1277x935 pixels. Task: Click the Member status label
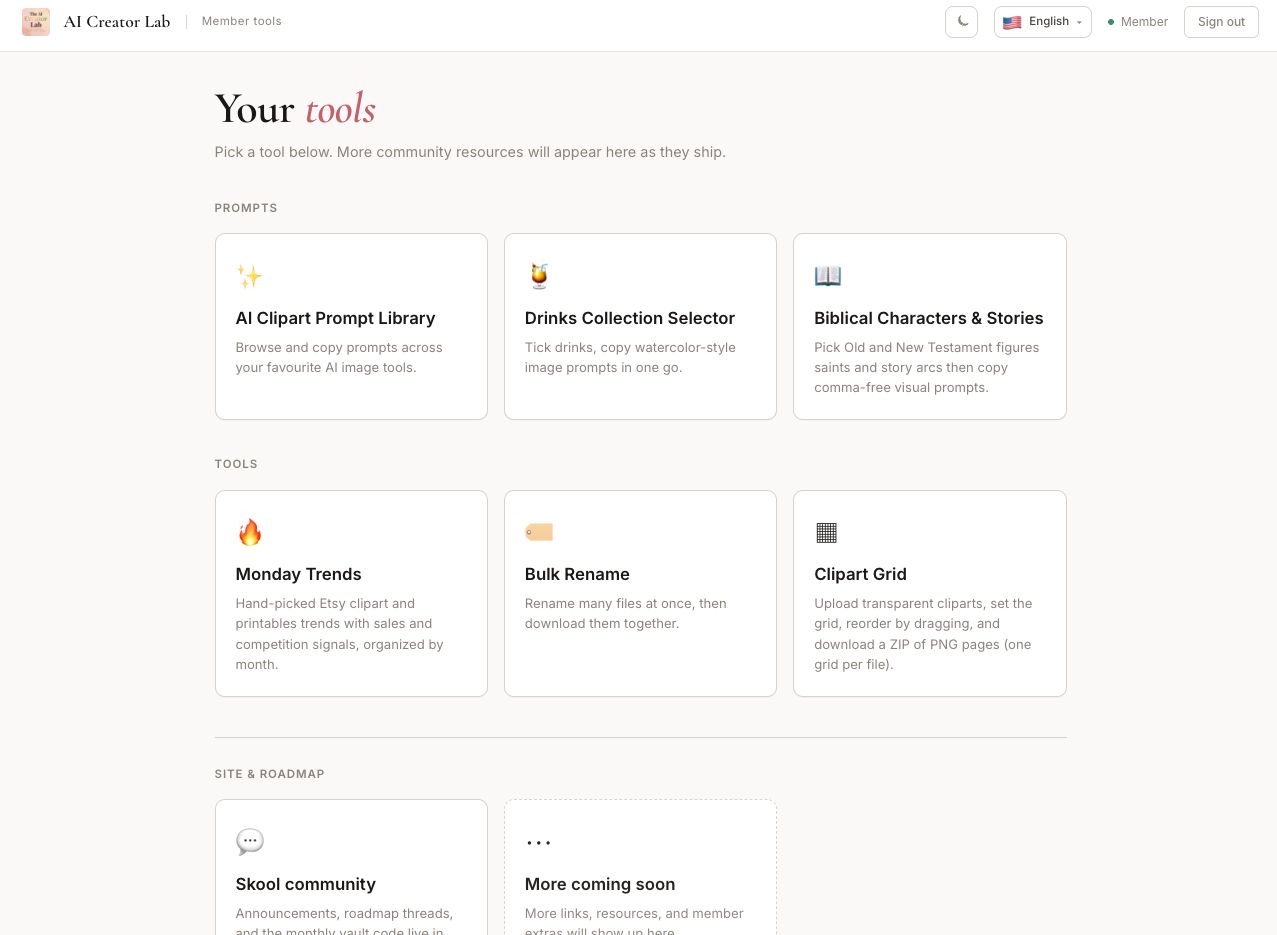pos(1144,22)
